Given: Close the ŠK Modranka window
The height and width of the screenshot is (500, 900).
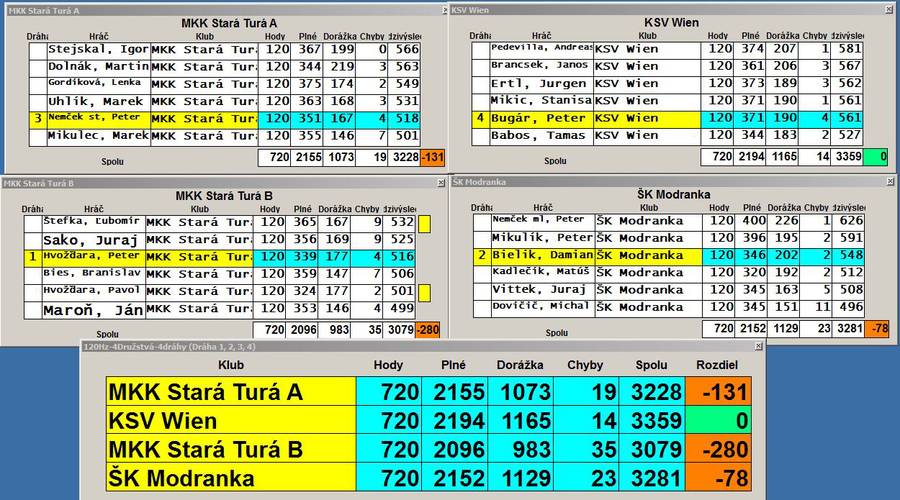Looking at the screenshot, I should 888,181.
